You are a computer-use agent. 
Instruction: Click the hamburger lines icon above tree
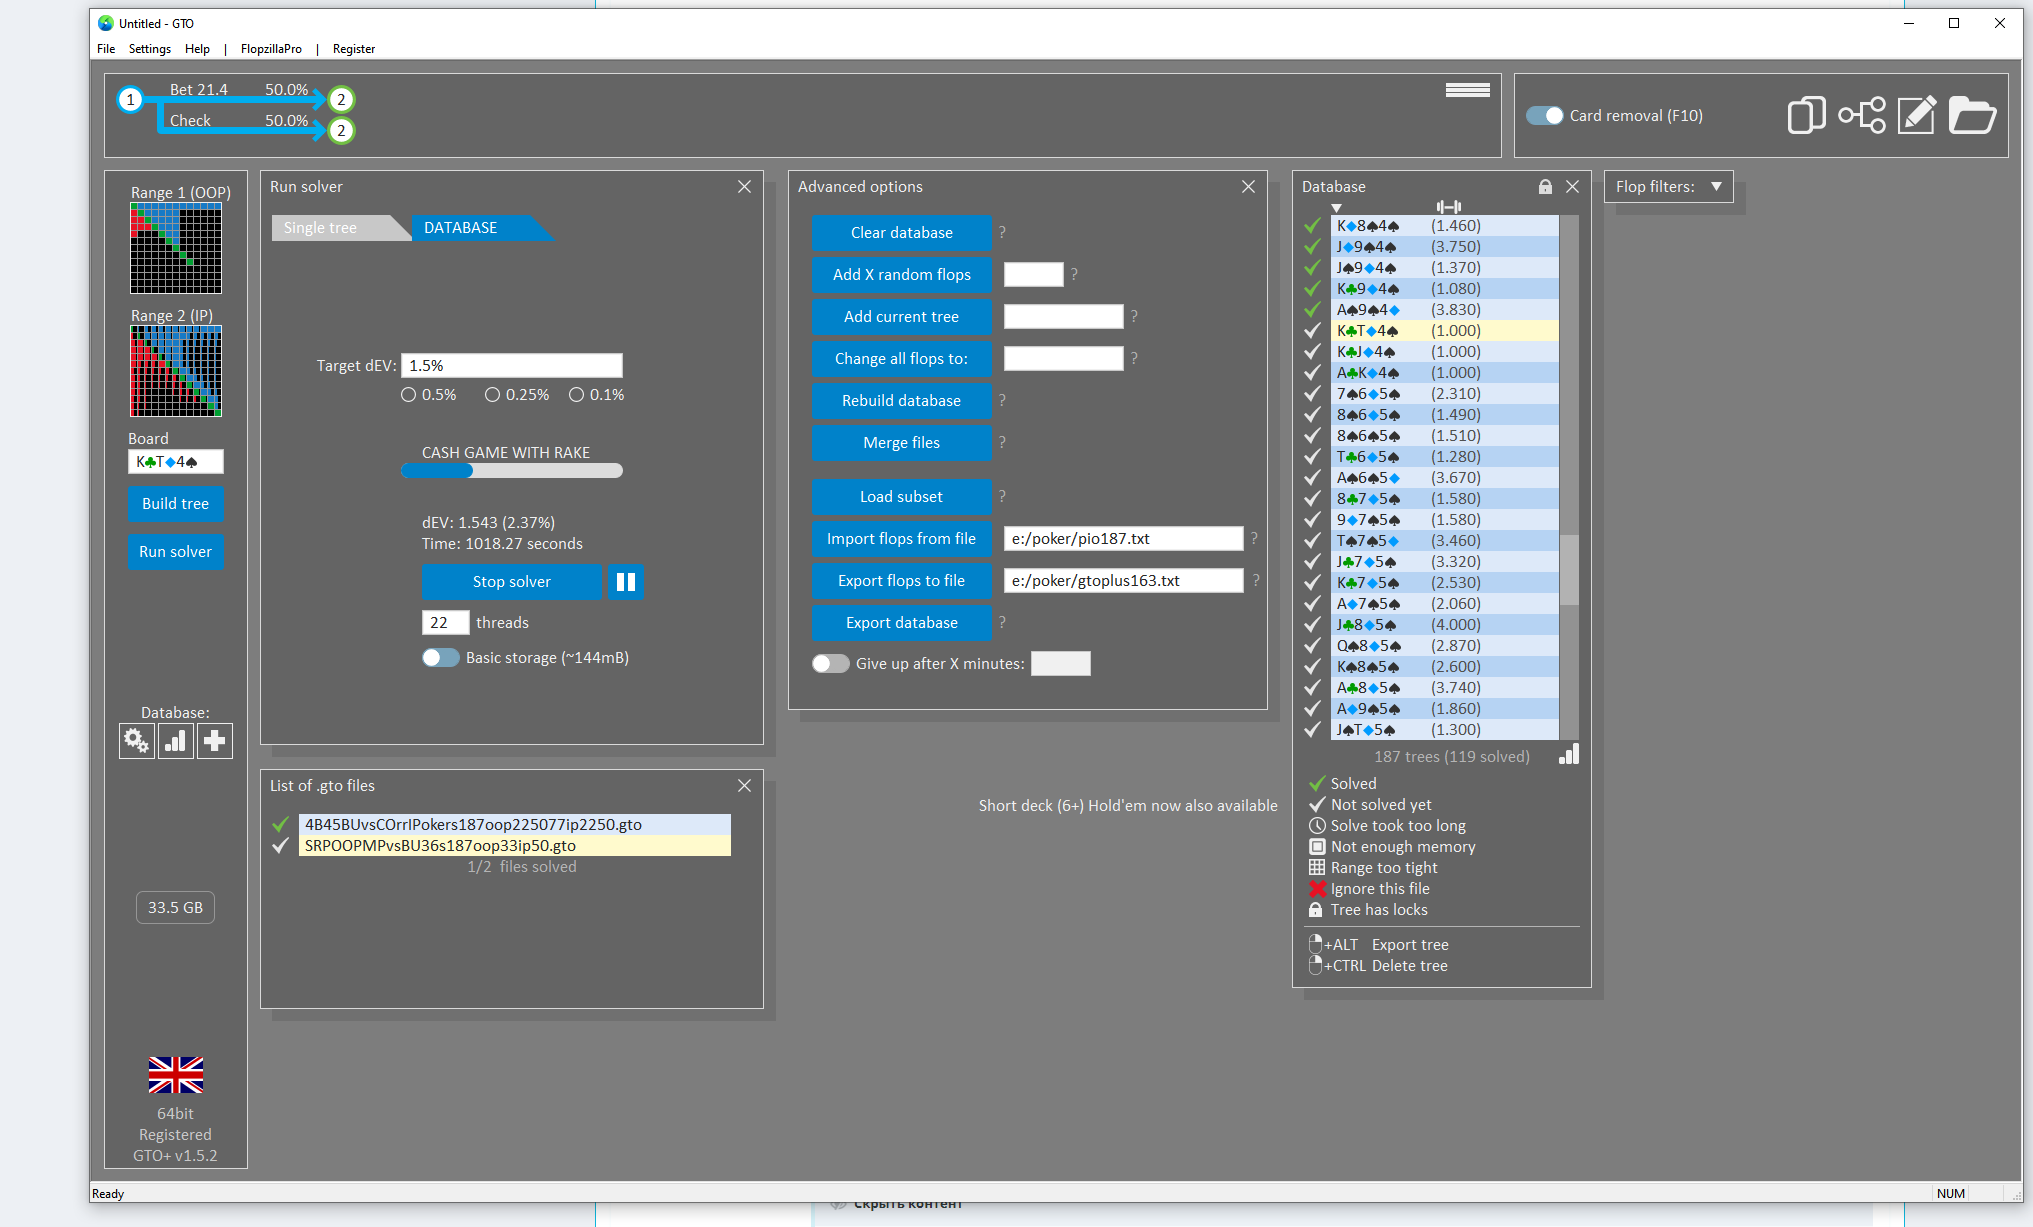(x=1467, y=90)
